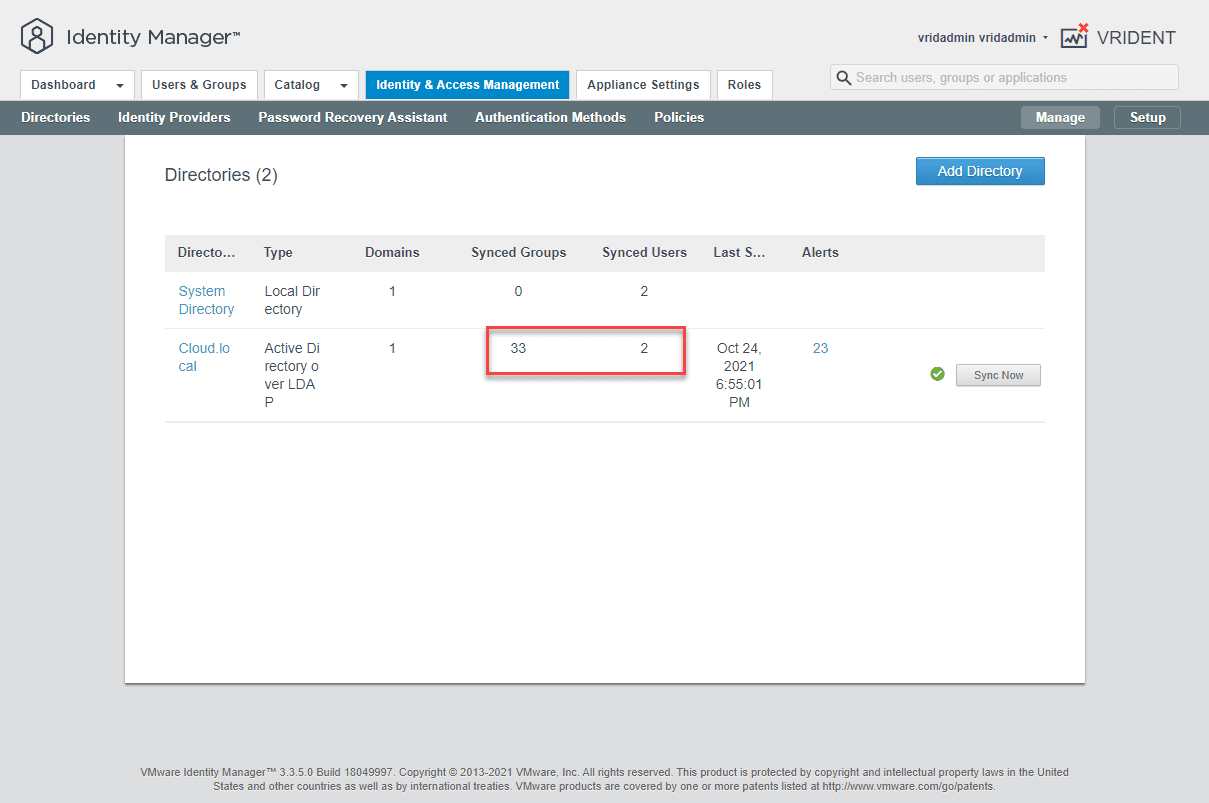1209x803 pixels.
Task: Expand the vridadmin user menu
Action: [x=983, y=38]
